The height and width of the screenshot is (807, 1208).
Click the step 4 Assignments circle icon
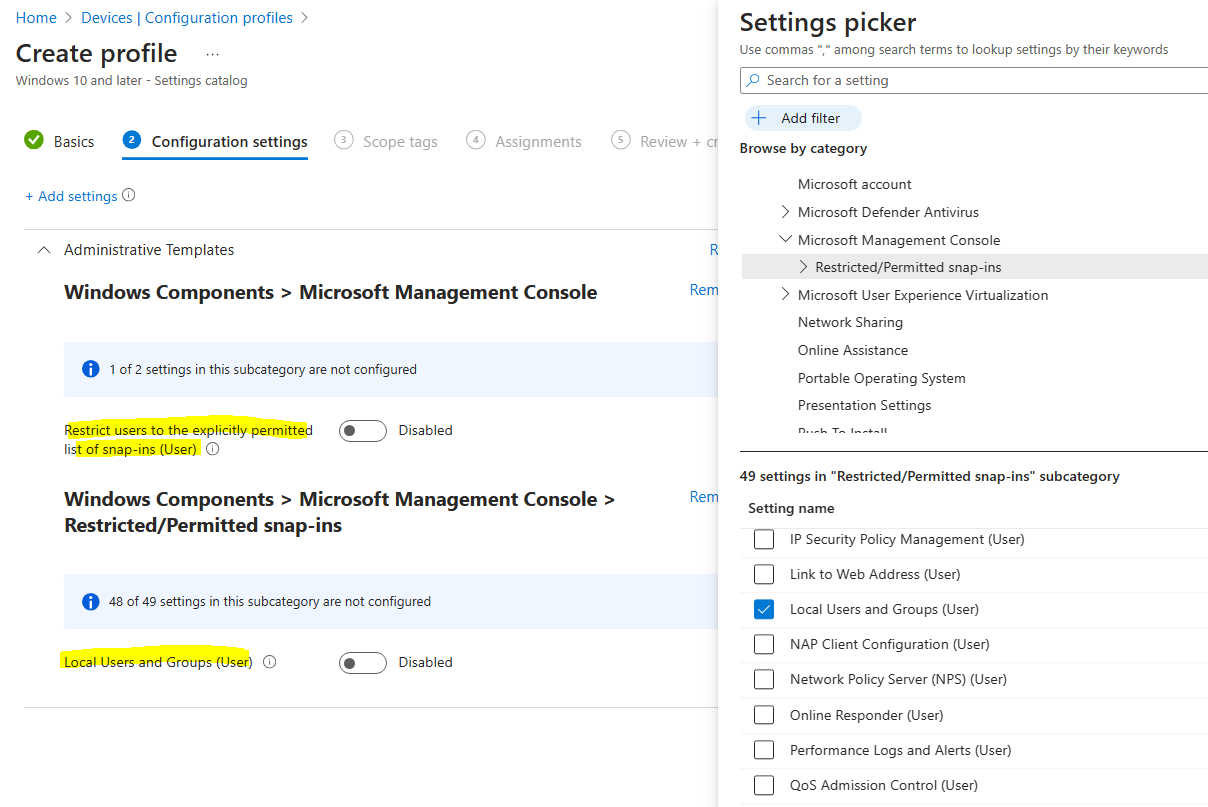[x=476, y=140]
